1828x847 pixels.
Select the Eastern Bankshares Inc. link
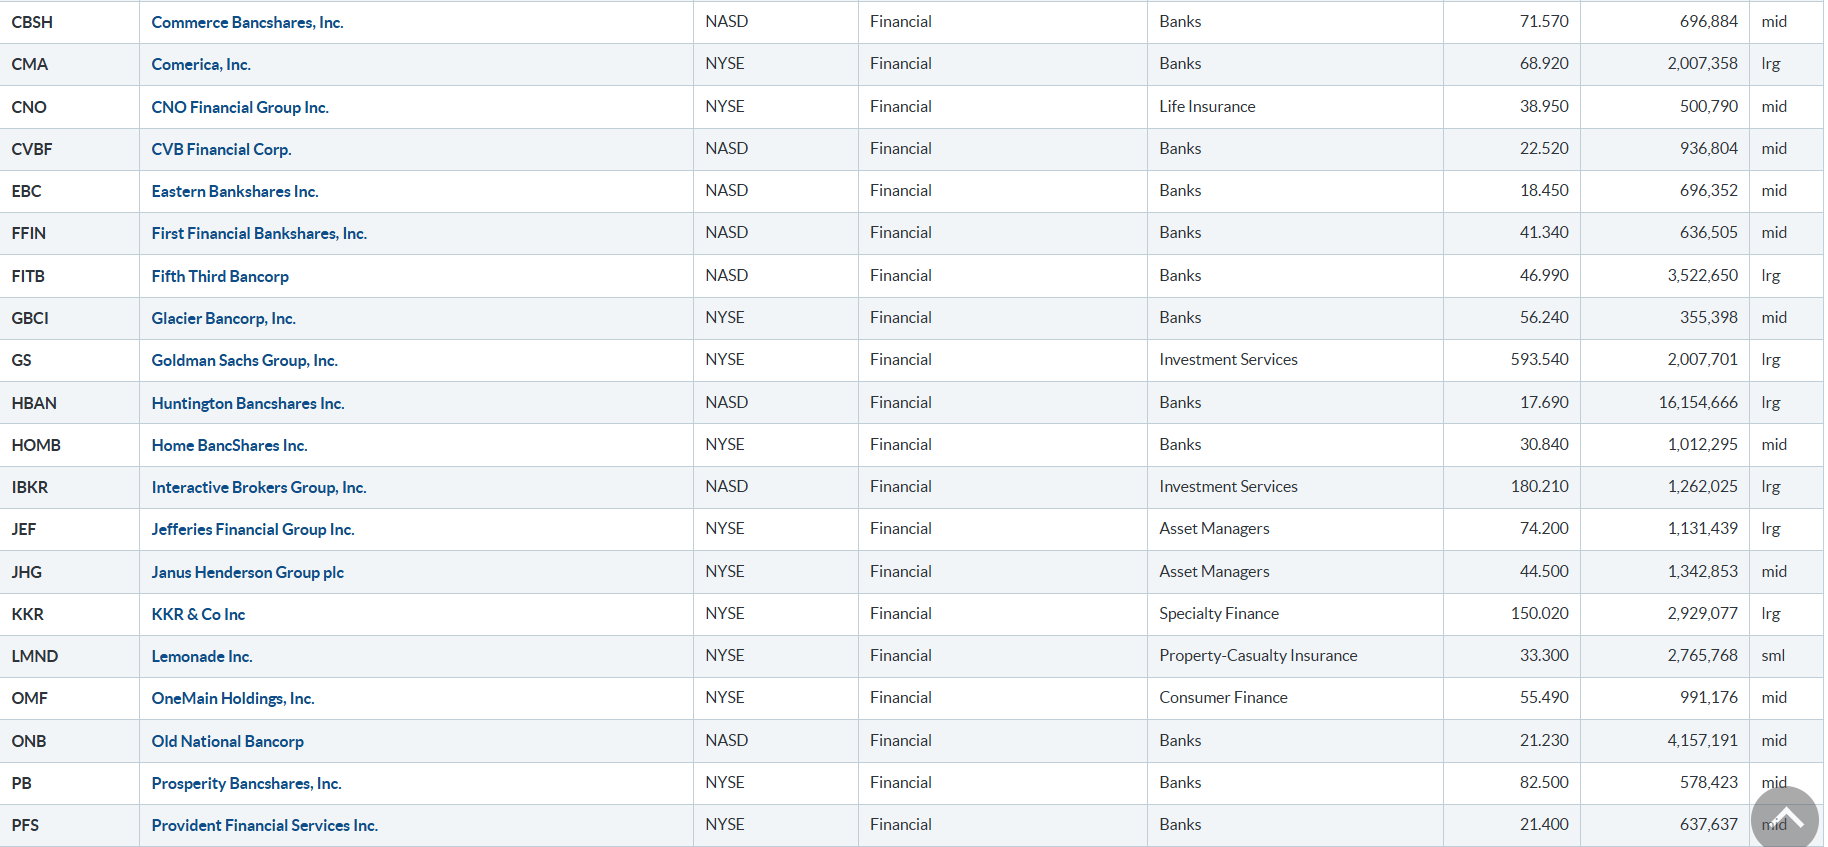pyautogui.click(x=235, y=191)
